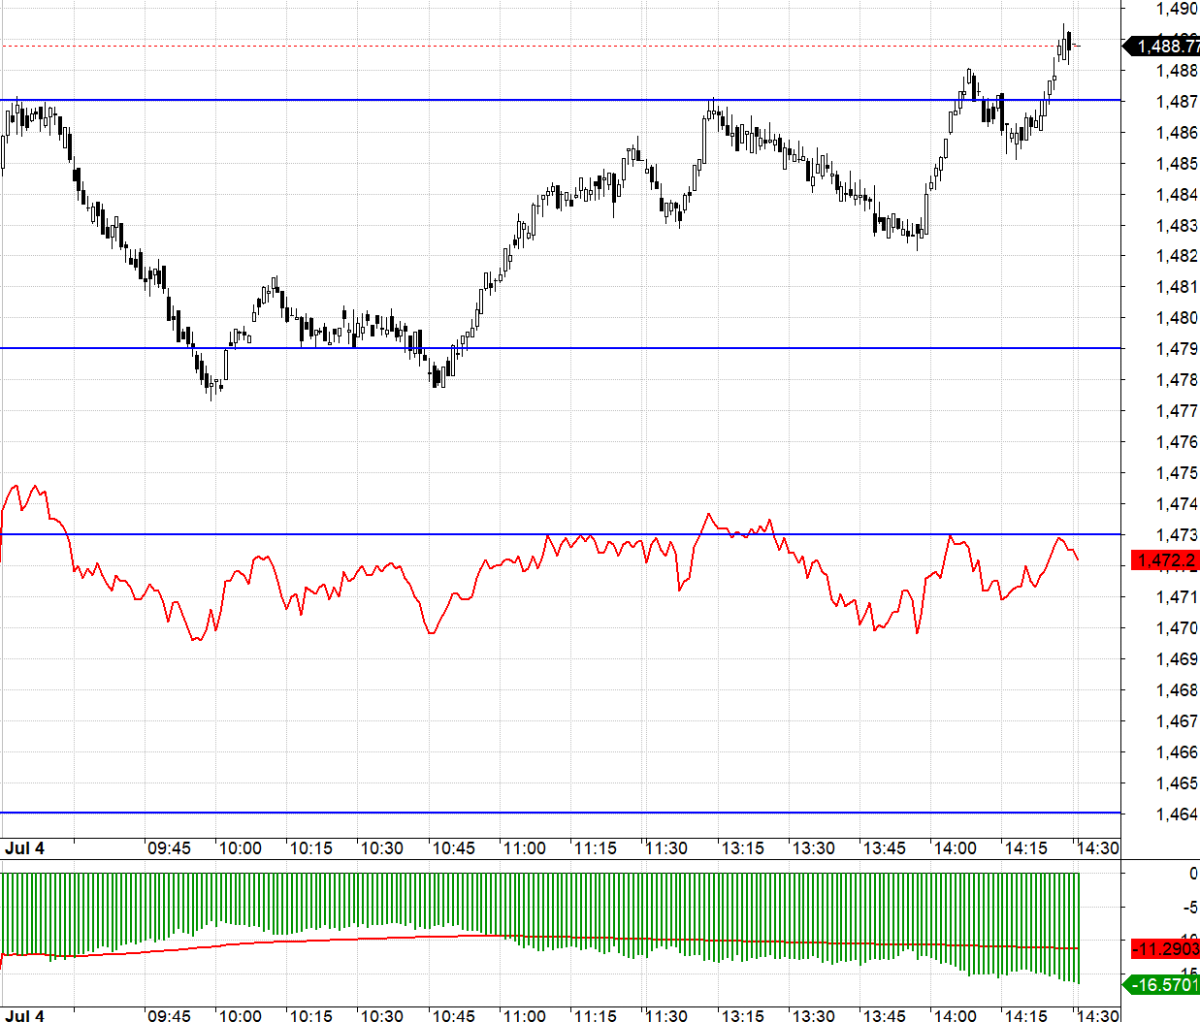Select the red 1,472.2 indicator value label
The height and width of the screenshot is (1022, 1200).
tap(1165, 560)
